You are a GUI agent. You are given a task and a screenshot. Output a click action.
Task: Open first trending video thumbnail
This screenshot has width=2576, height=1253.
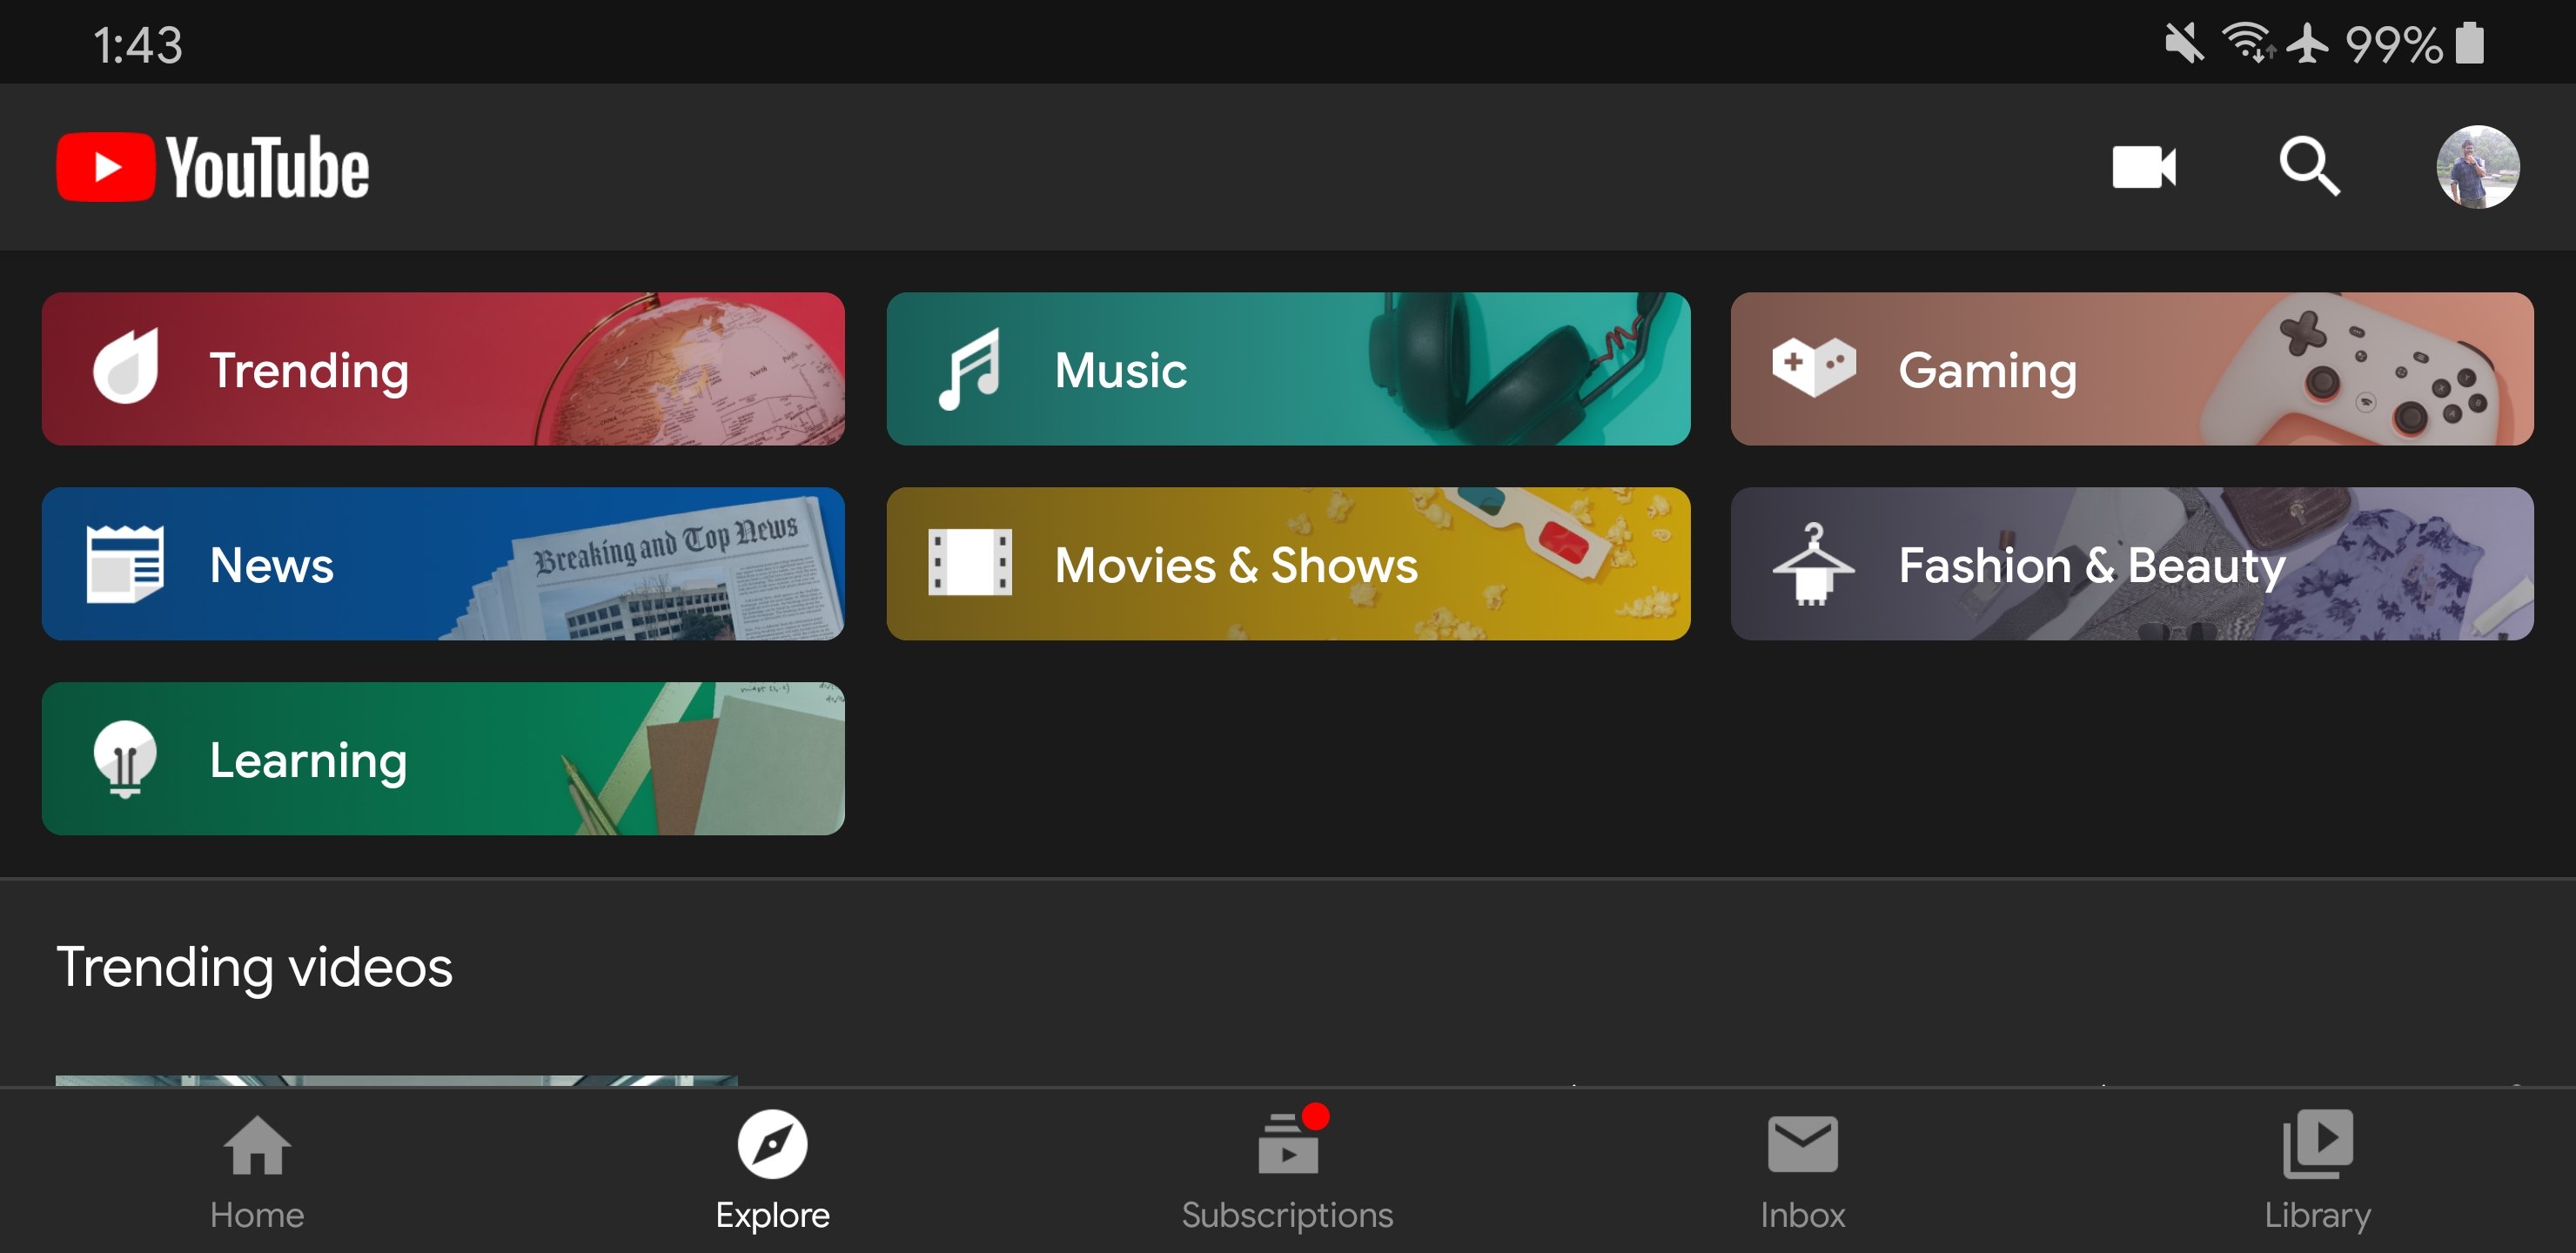point(396,1080)
